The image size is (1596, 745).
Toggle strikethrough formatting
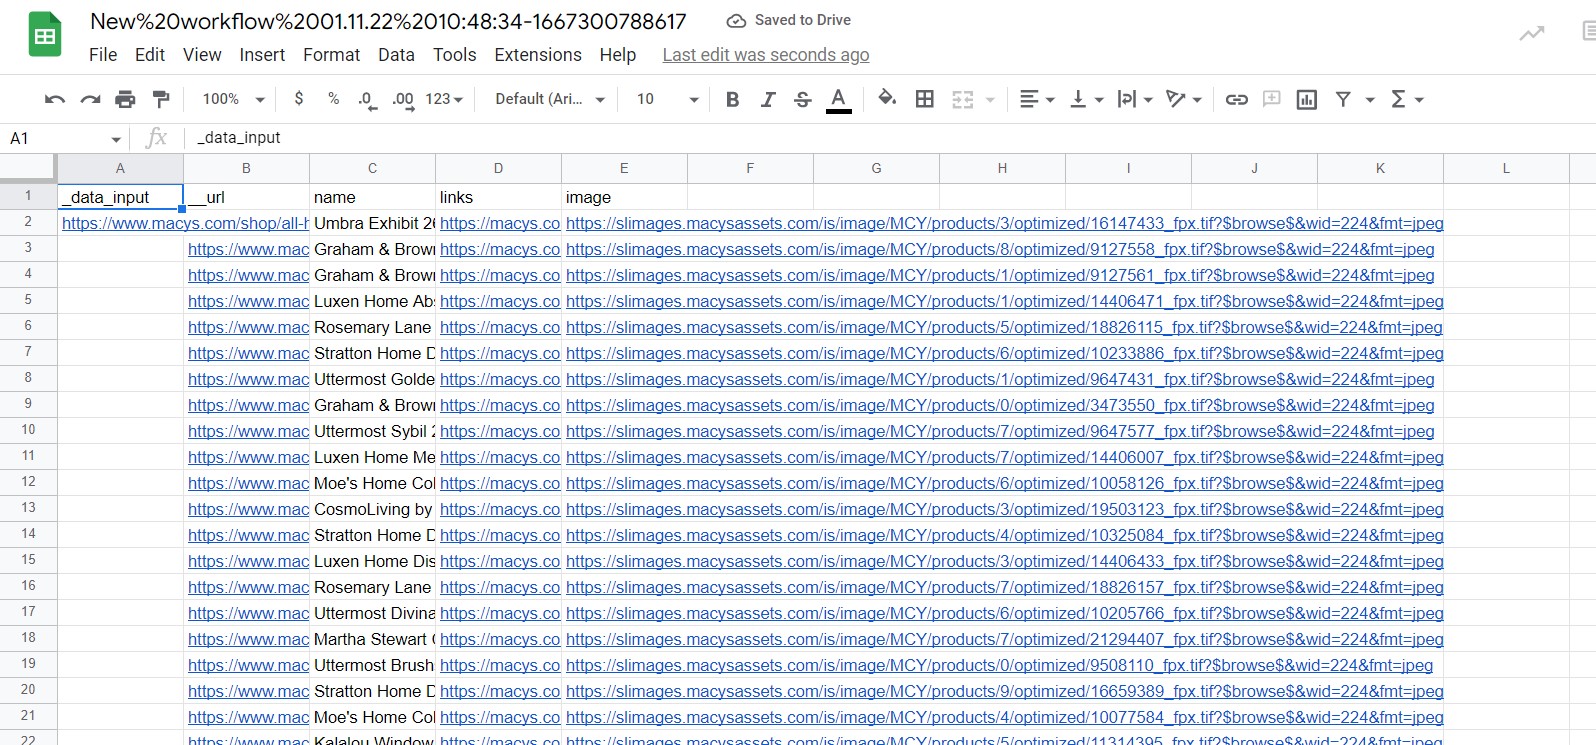point(802,99)
